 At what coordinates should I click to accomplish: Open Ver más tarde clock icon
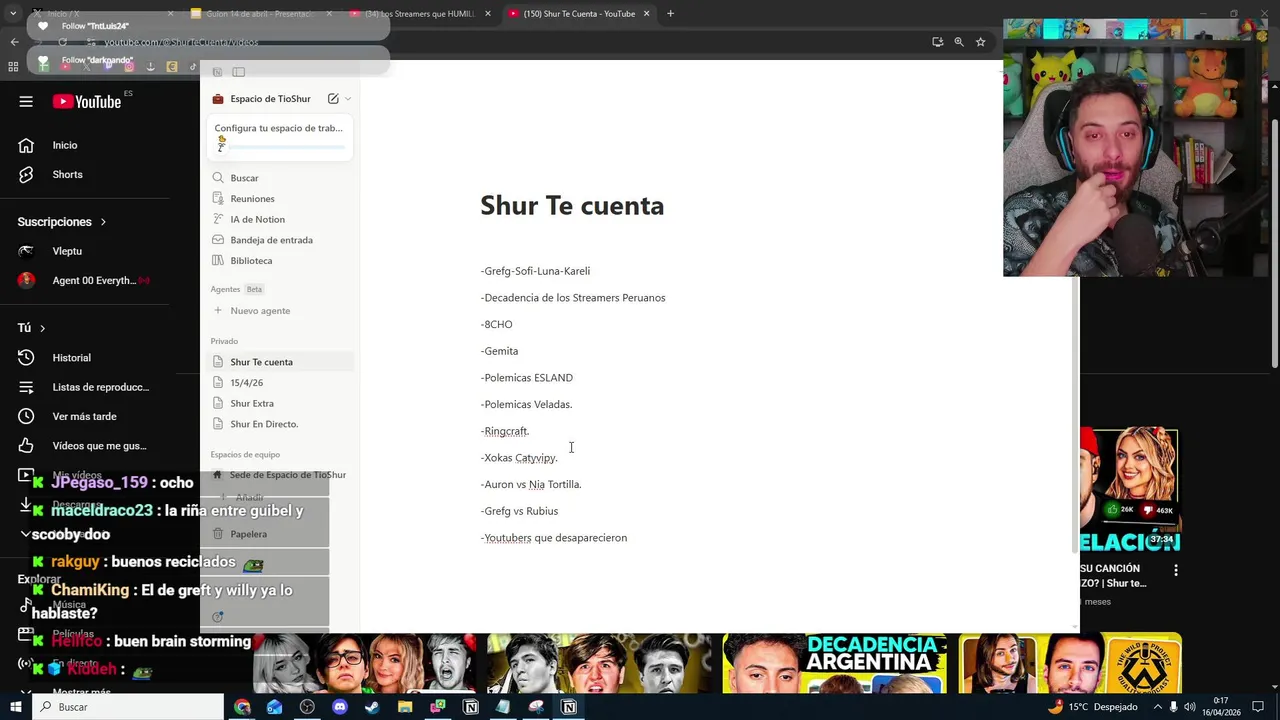point(26,416)
